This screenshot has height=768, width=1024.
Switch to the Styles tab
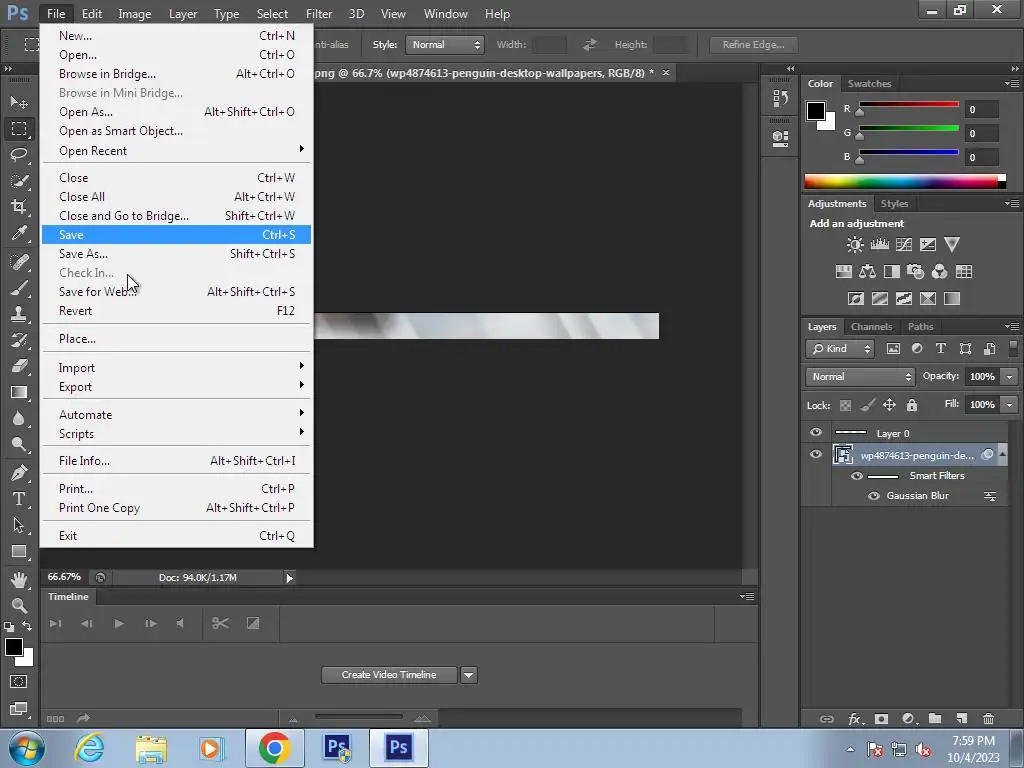point(894,204)
